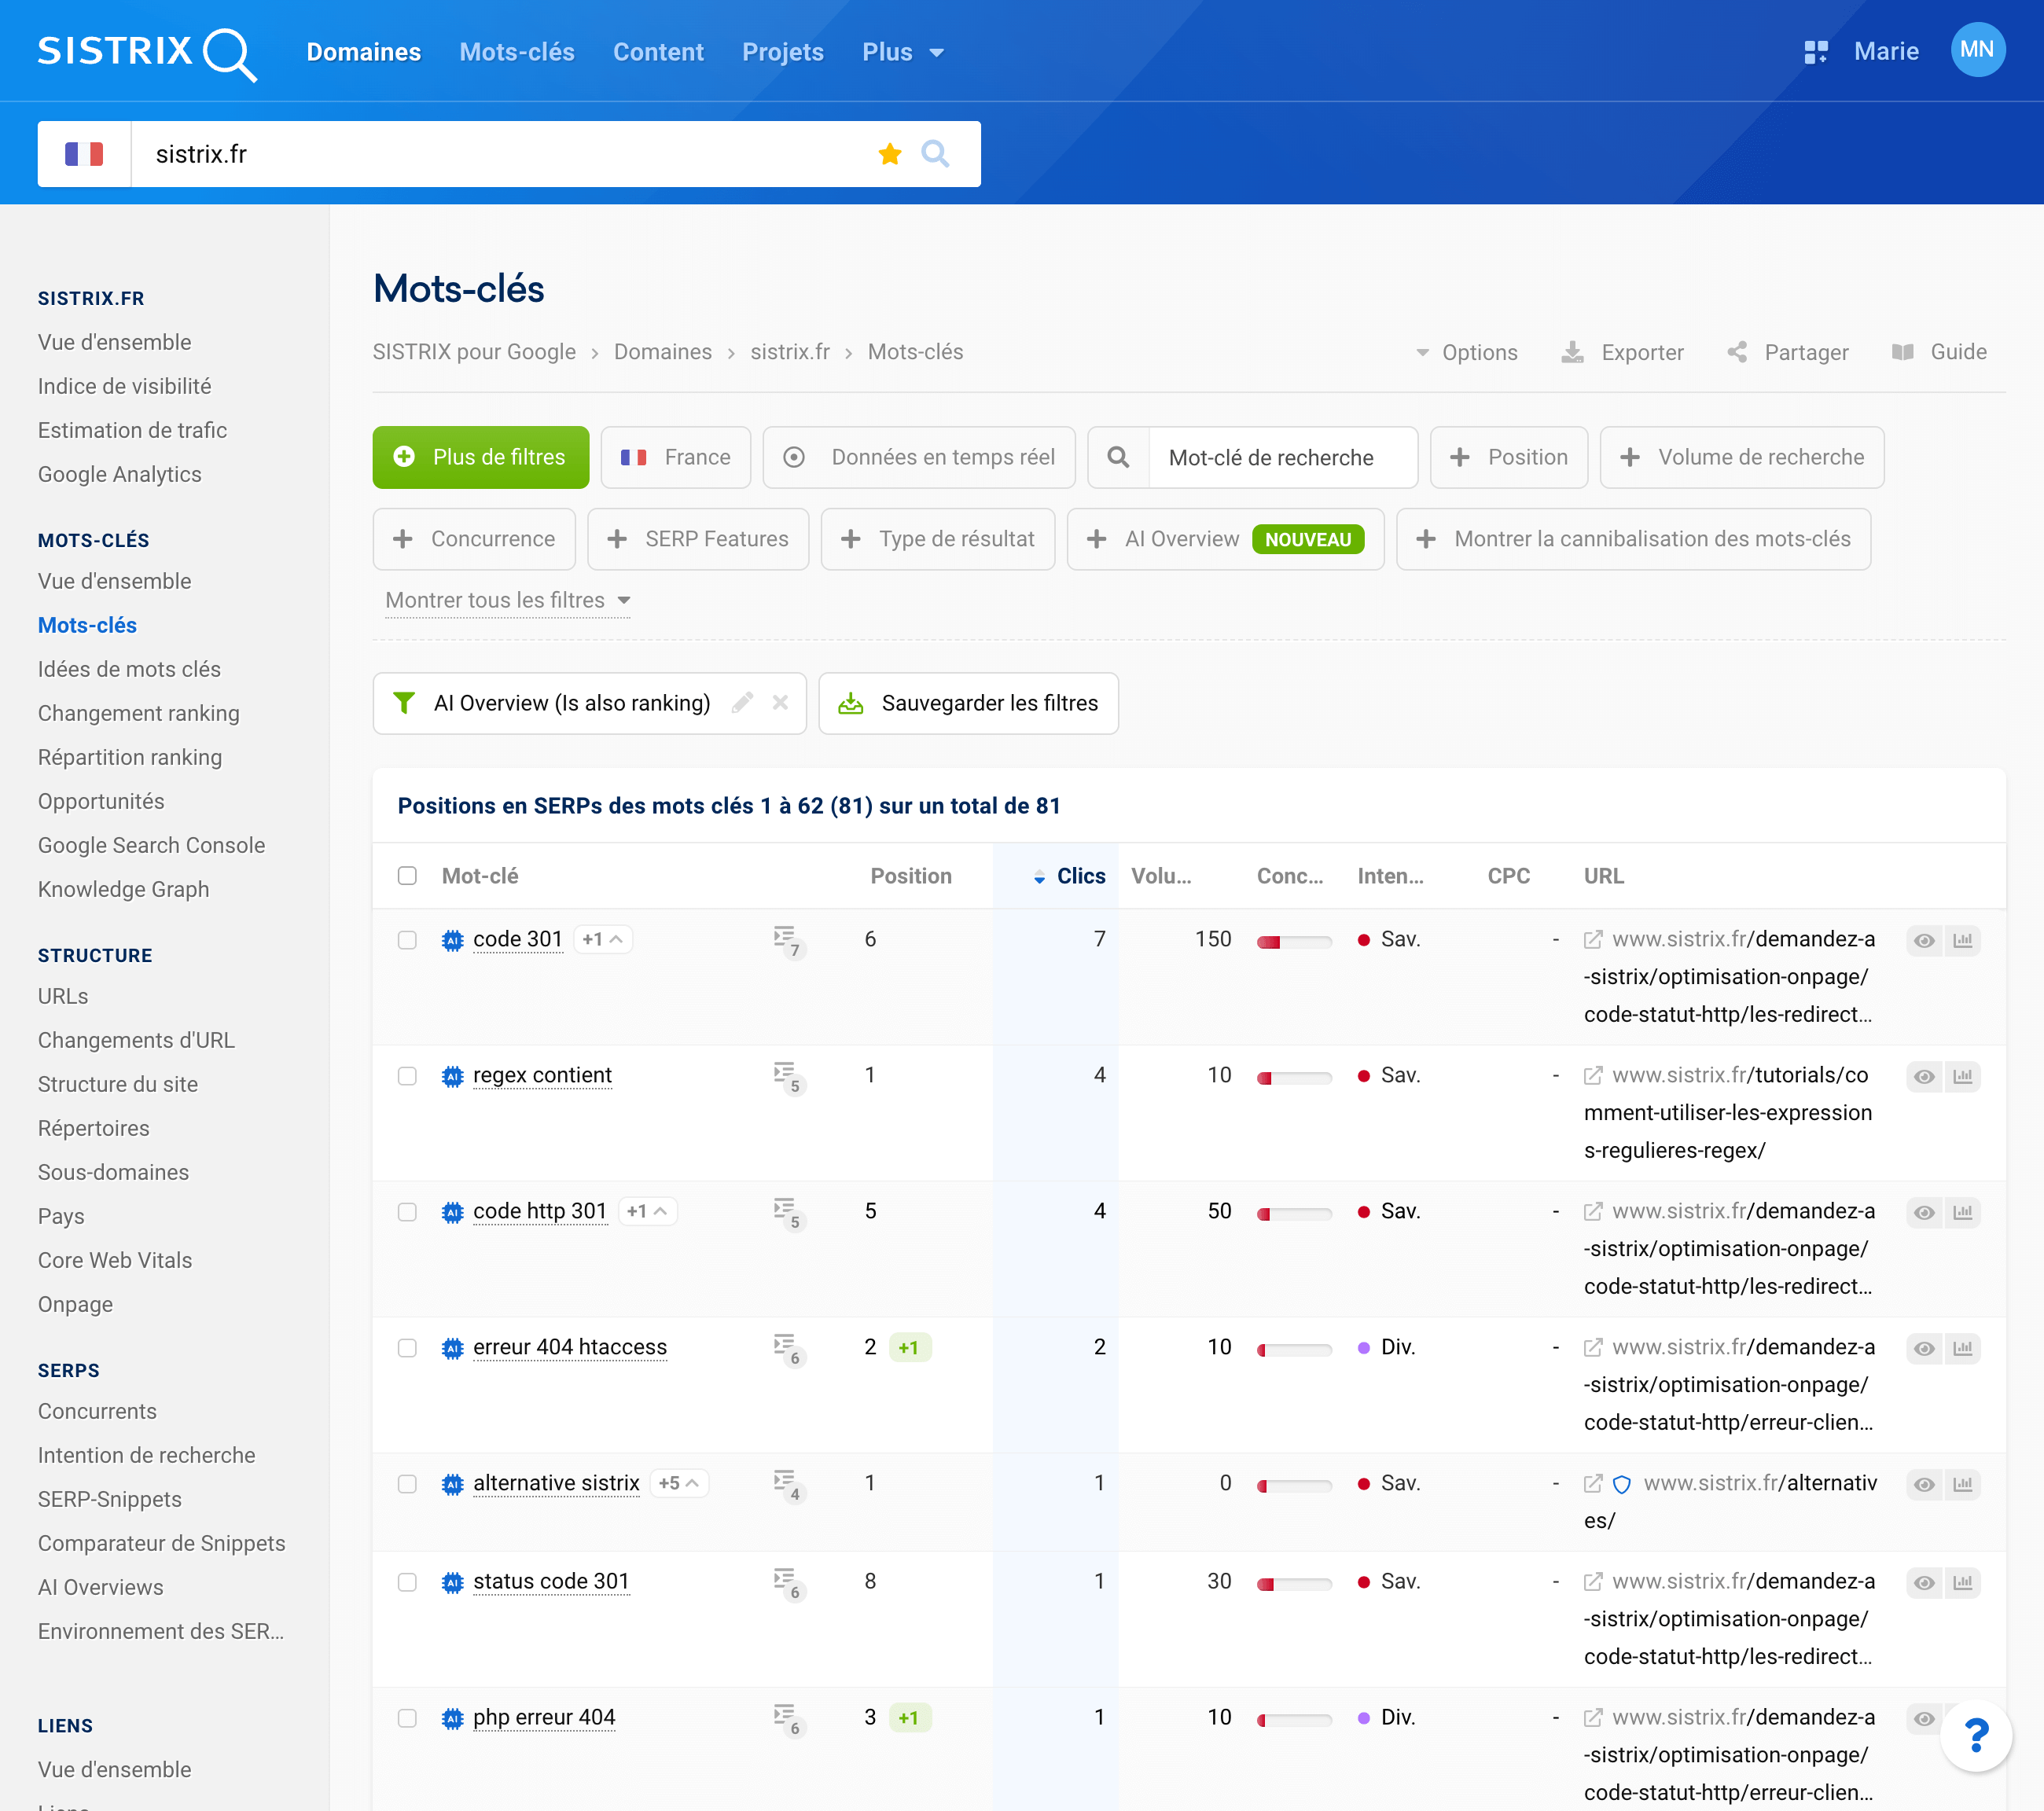
Task: Click the competition bar for code 301
Action: [1294, 942]
